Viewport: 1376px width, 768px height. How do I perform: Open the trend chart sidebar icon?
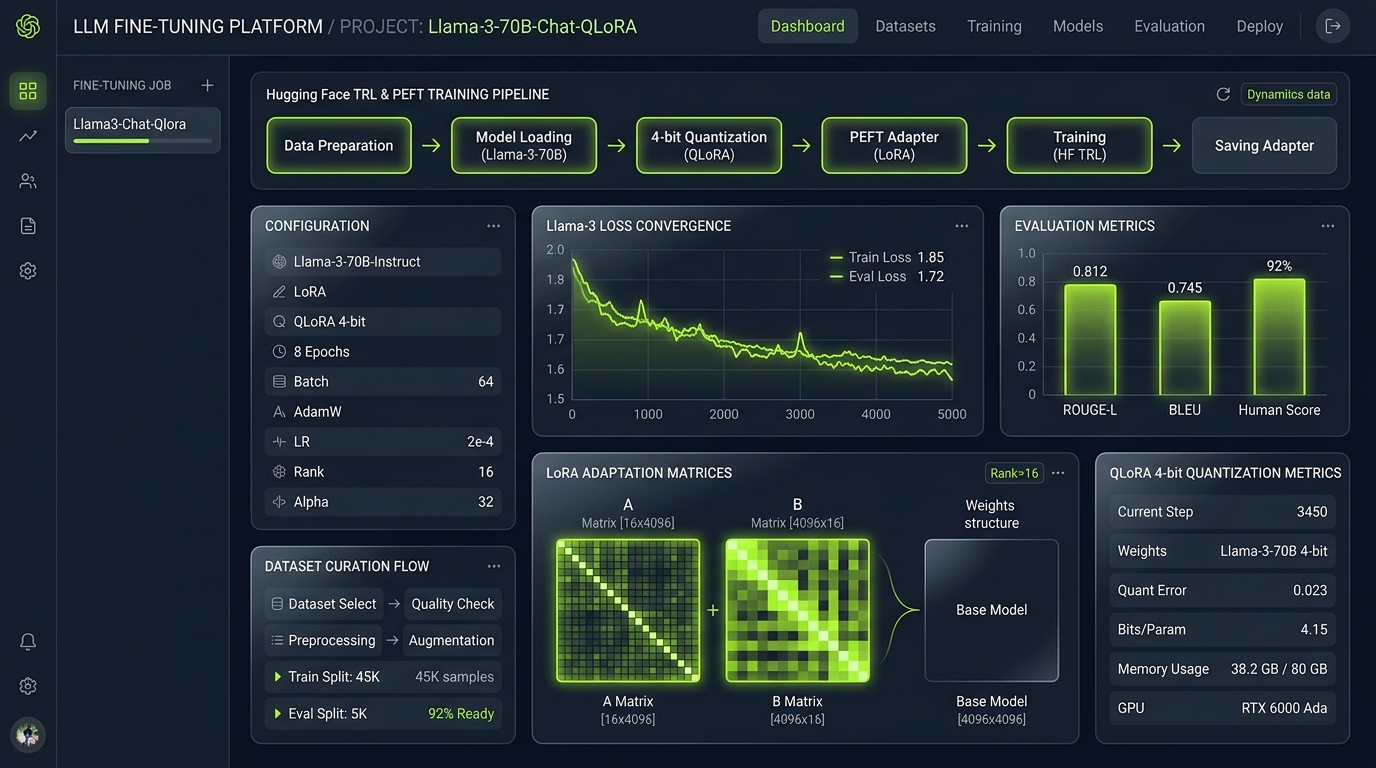28,136
